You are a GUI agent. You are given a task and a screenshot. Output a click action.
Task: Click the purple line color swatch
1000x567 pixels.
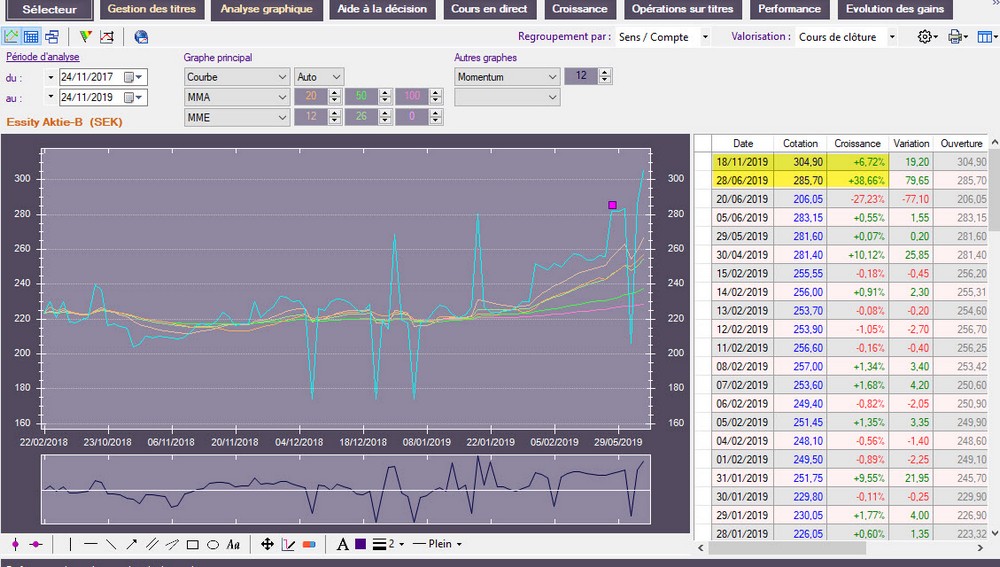point(360,545)
